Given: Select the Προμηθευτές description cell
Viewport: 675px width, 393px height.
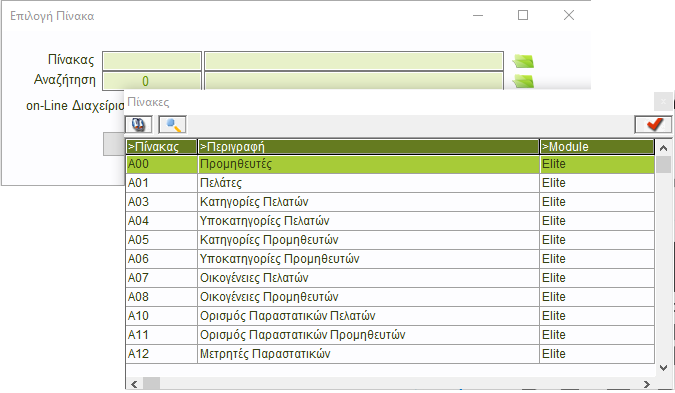Looking at the screenshot, I should (368, 164).
